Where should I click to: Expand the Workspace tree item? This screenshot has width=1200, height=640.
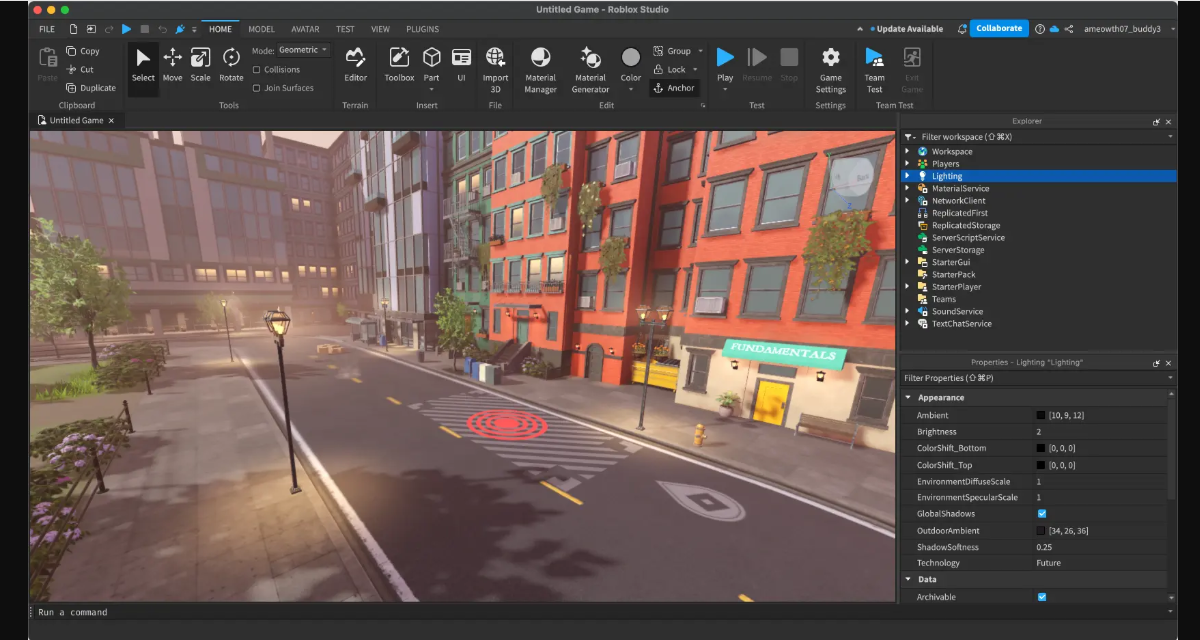pyautogui.click(x=906, y=151)
